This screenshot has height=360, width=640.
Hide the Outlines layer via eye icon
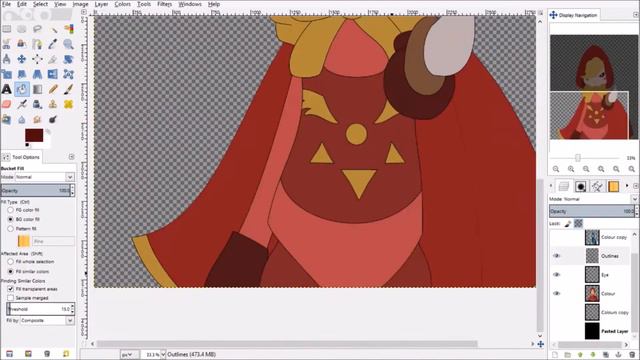point(556,256)
